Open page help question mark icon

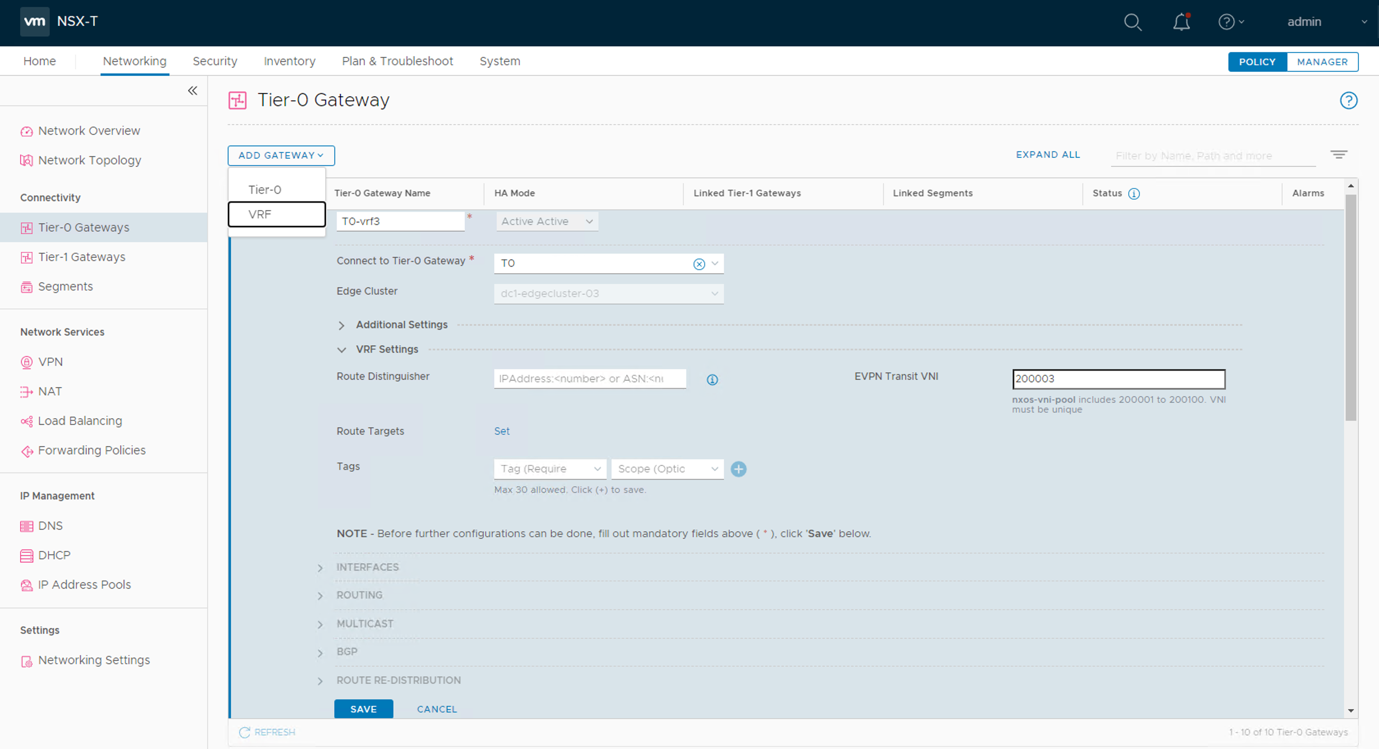[1348, 100]
